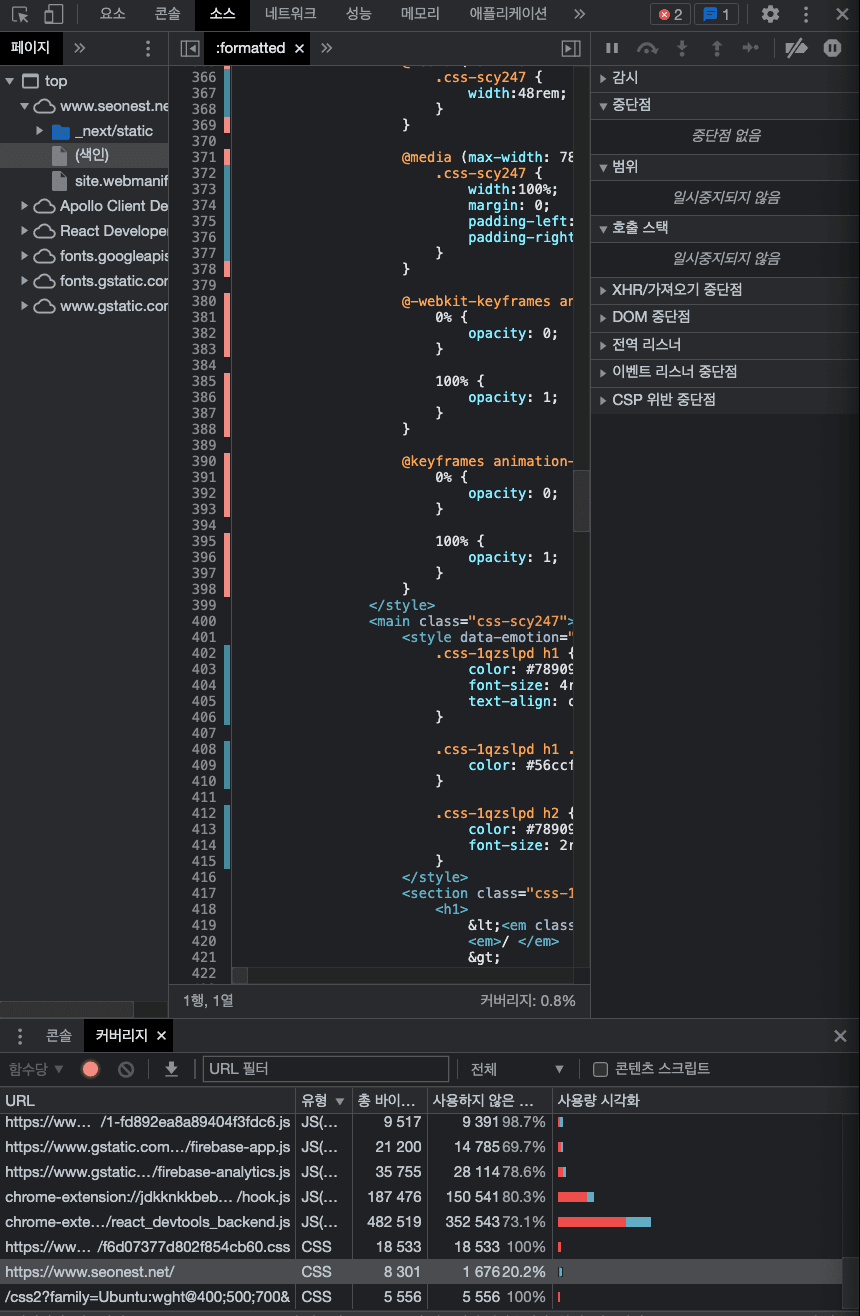
Task: Select the firebase-app.js coverage row
Action: click(x=148, y=1147)
